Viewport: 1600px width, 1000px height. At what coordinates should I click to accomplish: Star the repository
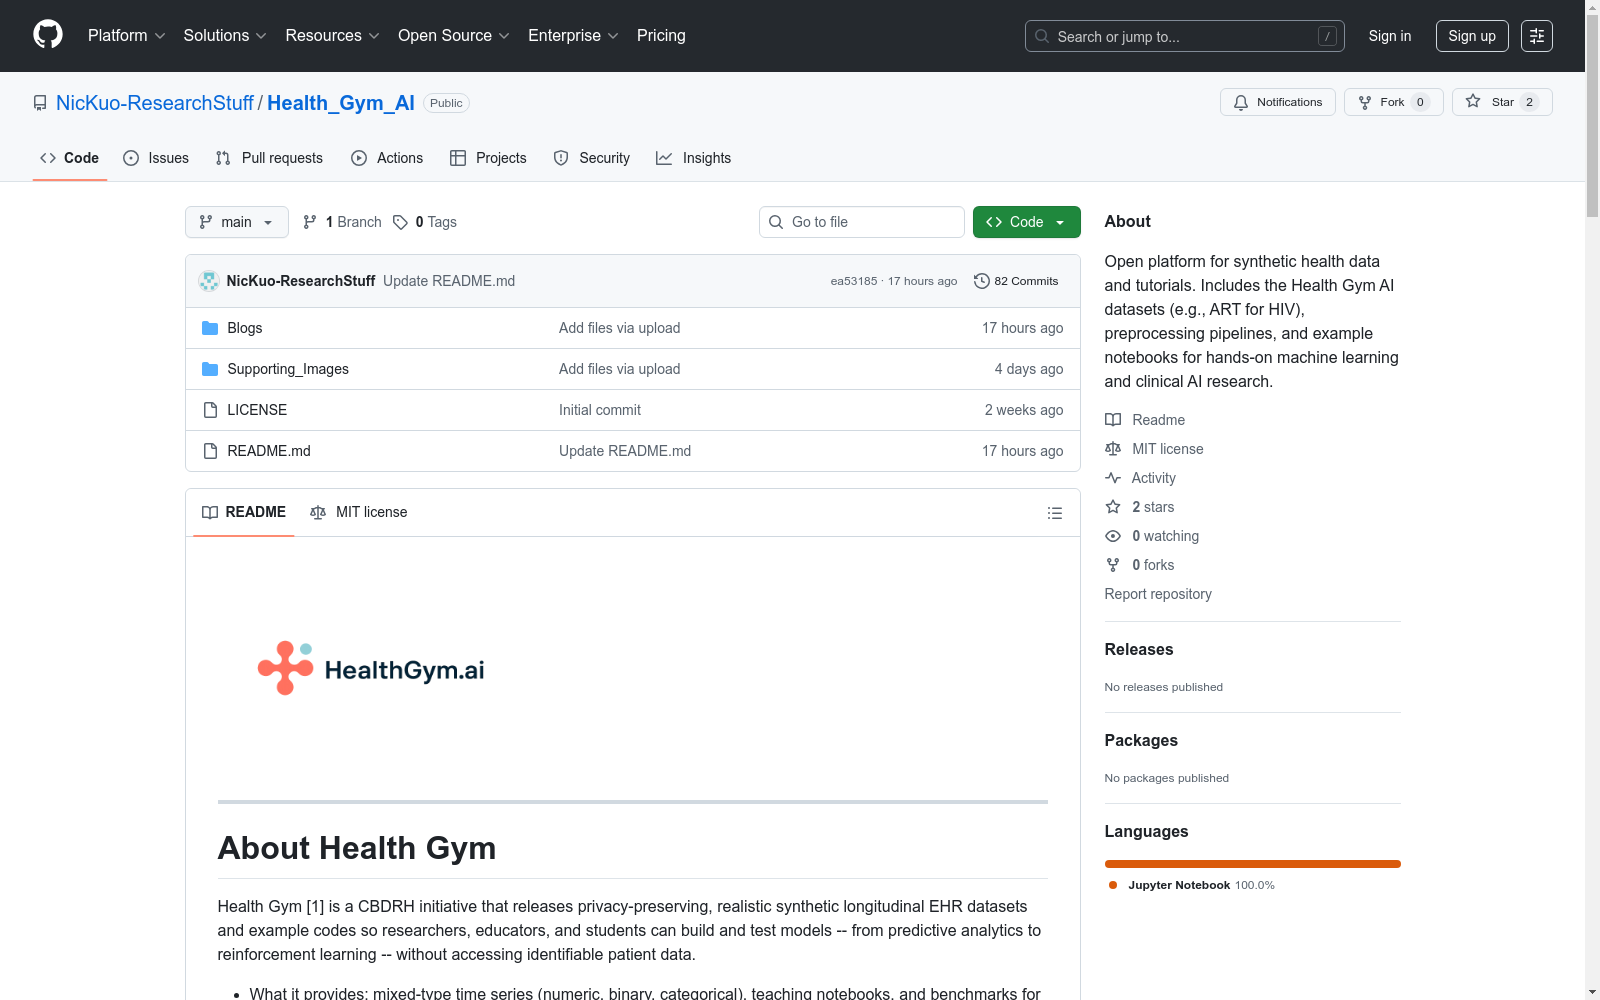1502,102
